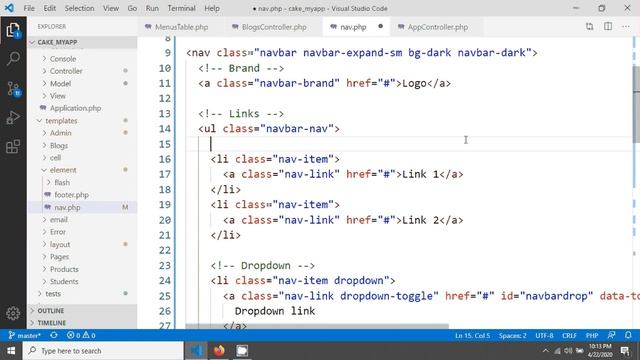Open the Source Control view
Viewport: 640px width, 360px height.
point(13,88)
